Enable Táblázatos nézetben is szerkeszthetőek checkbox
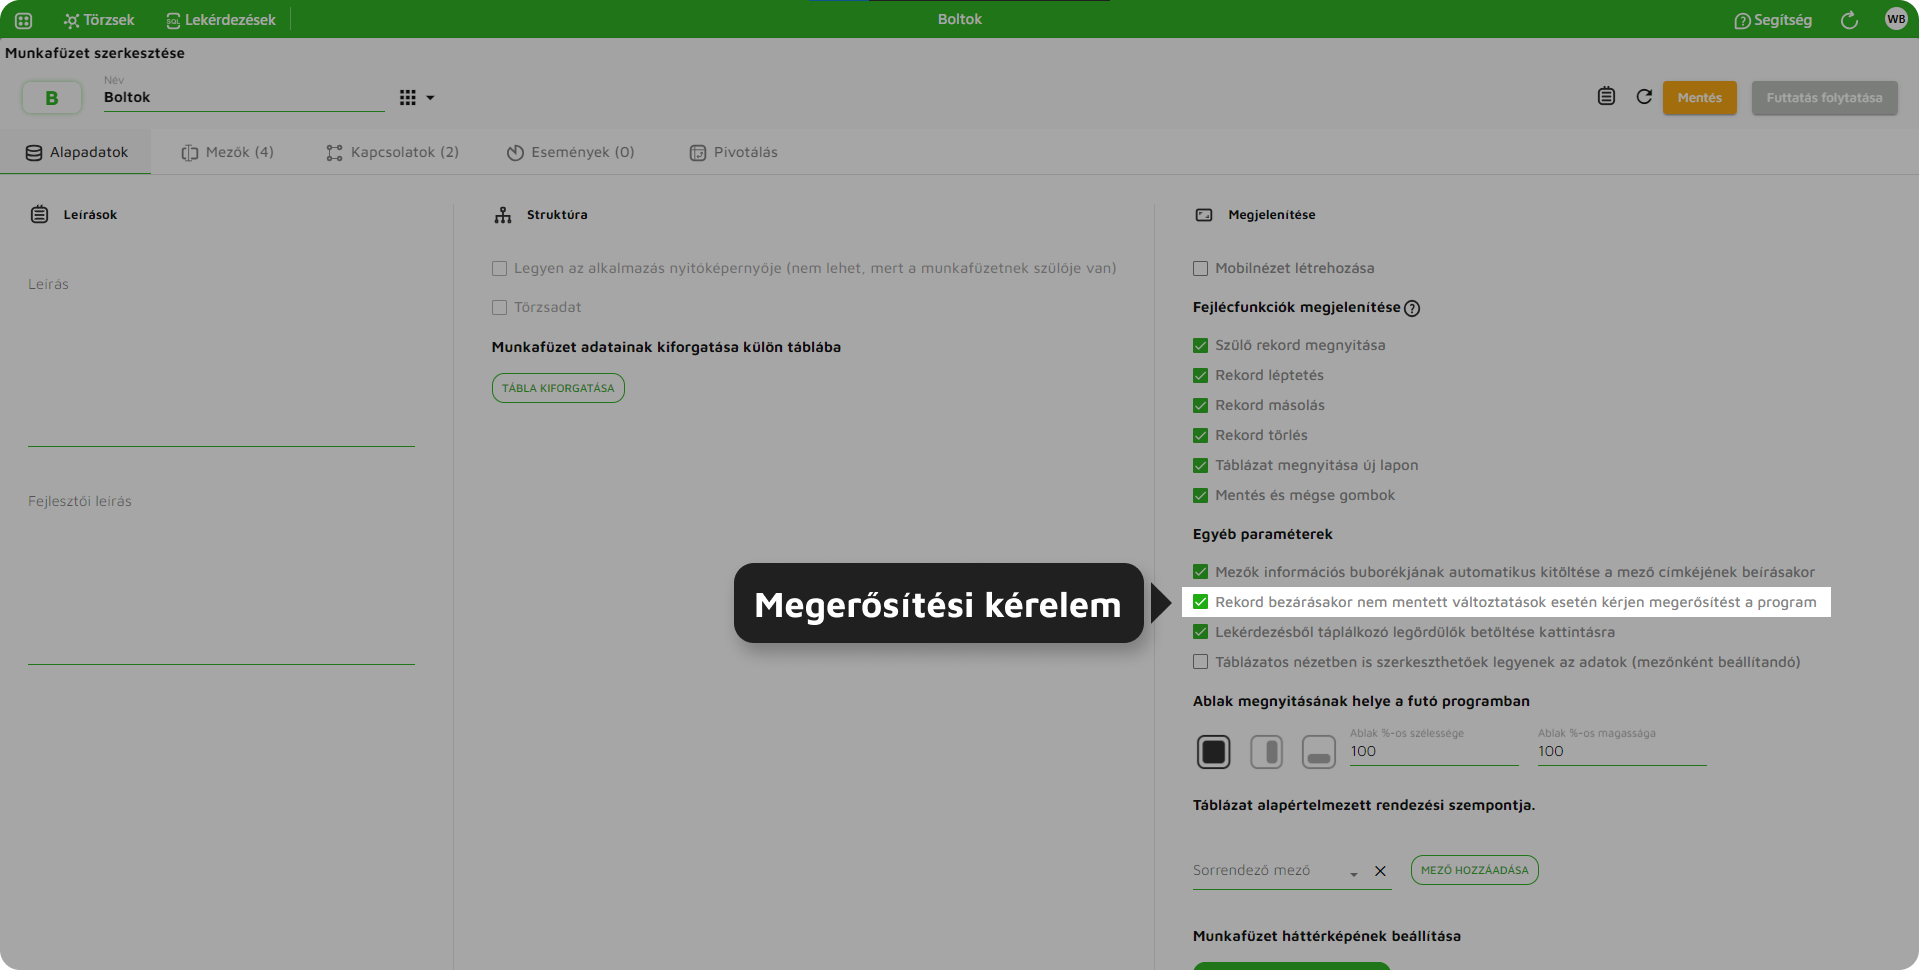 (1200, 662)
